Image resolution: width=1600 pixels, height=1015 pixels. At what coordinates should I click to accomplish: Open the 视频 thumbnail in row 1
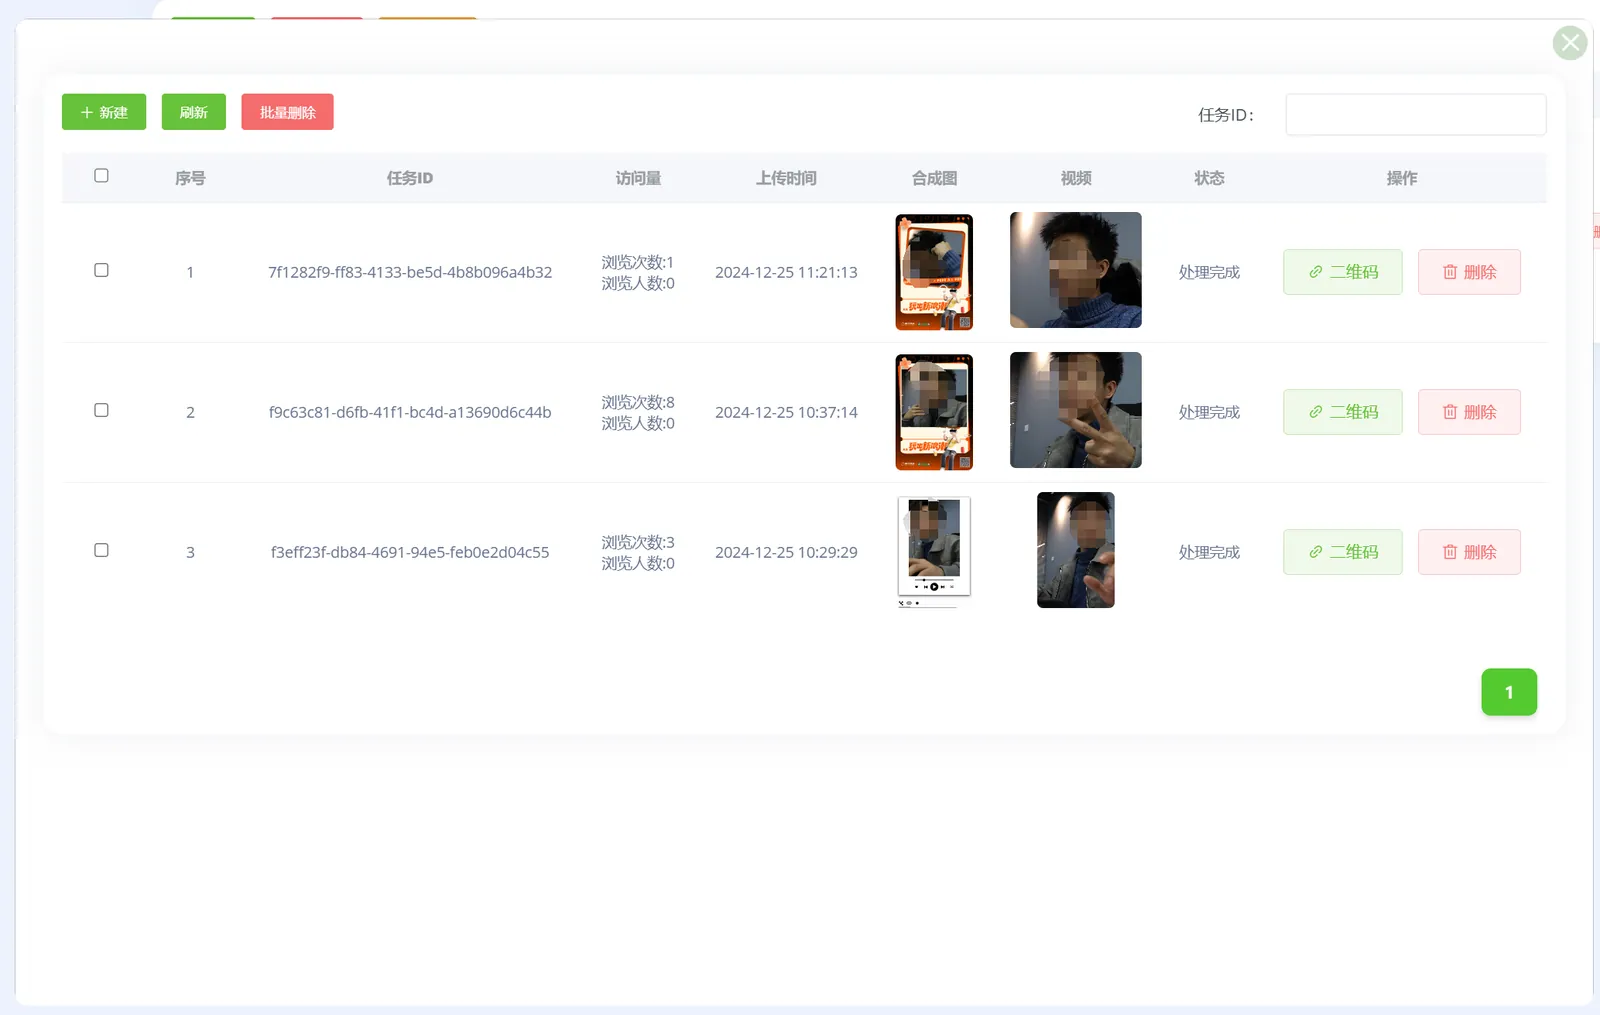[x=1076, y=270]
